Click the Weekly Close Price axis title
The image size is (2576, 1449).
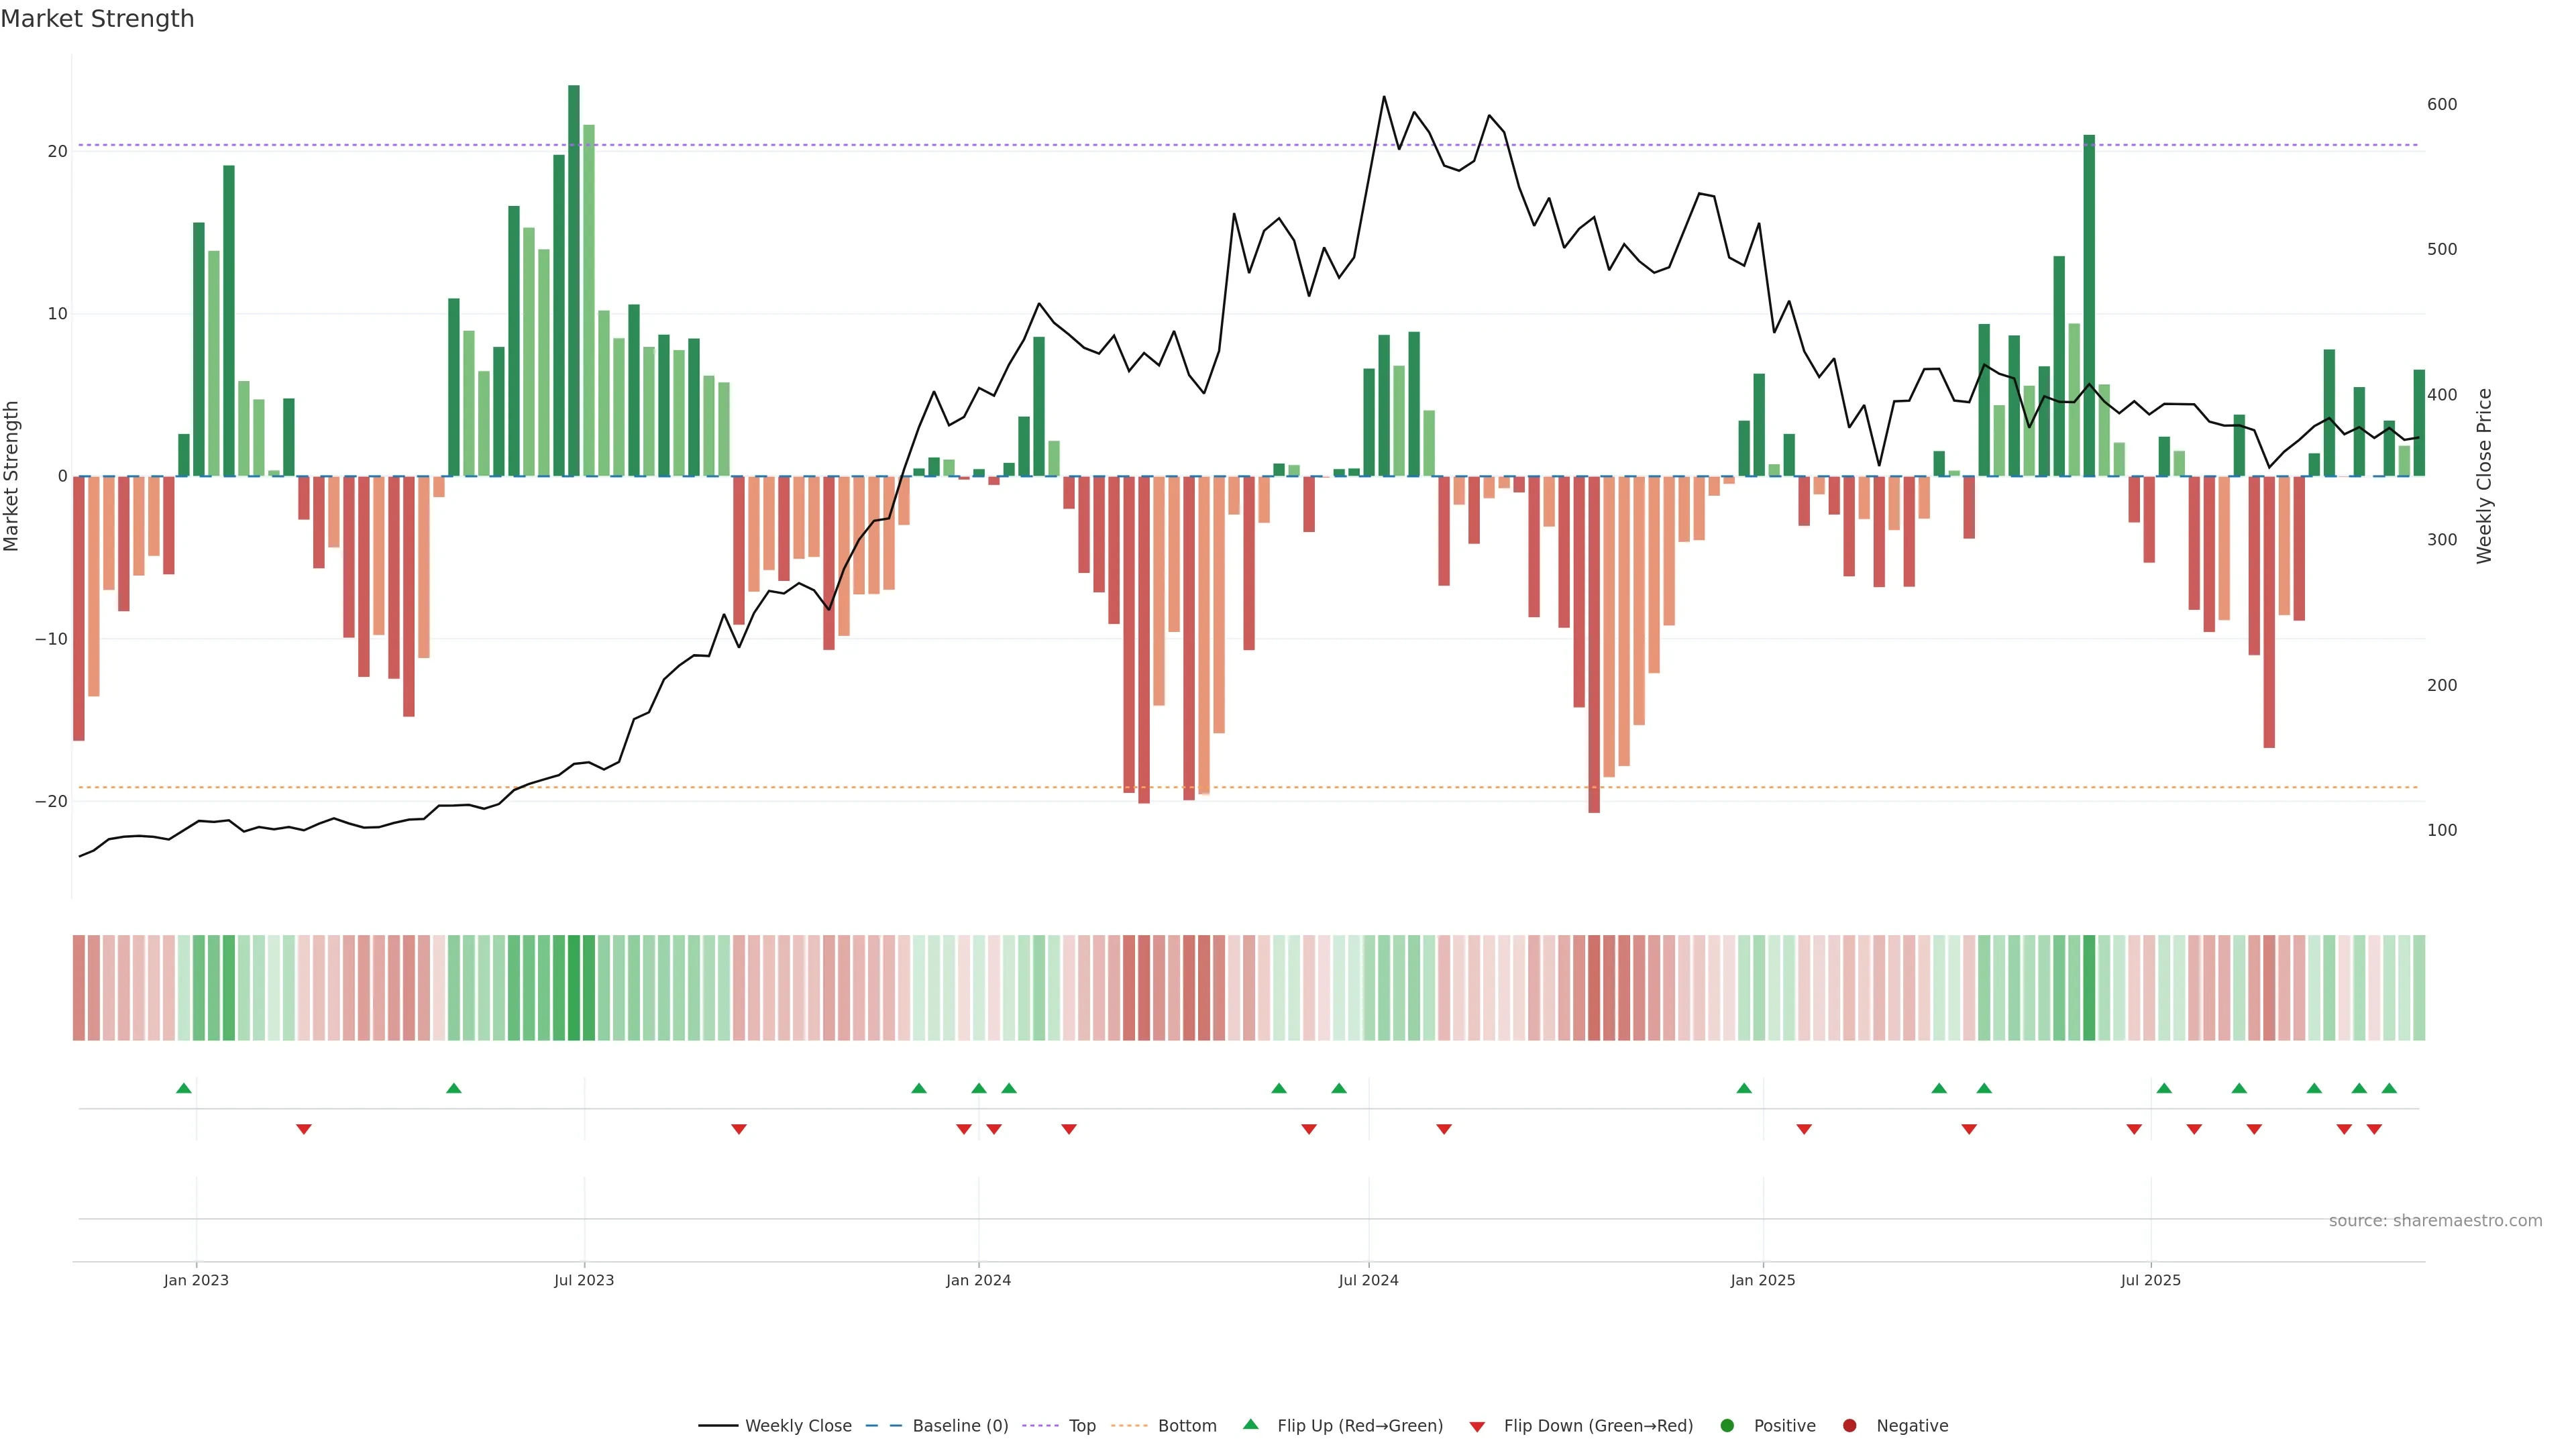click(x=2485, y=476)
